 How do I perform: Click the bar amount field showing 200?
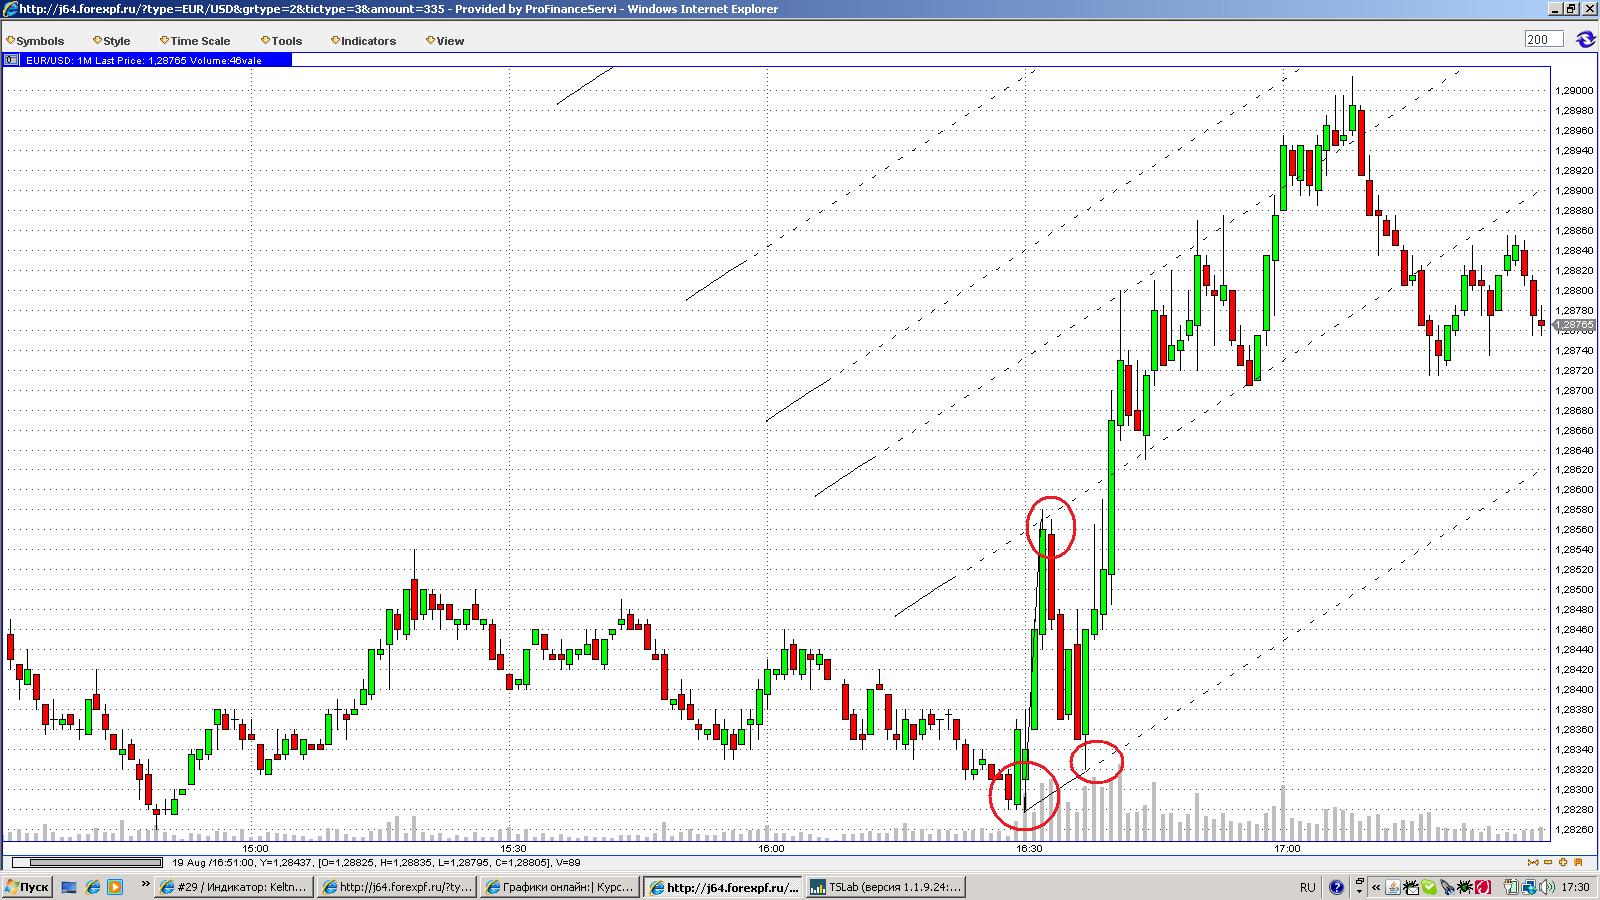pos(1543,40)
